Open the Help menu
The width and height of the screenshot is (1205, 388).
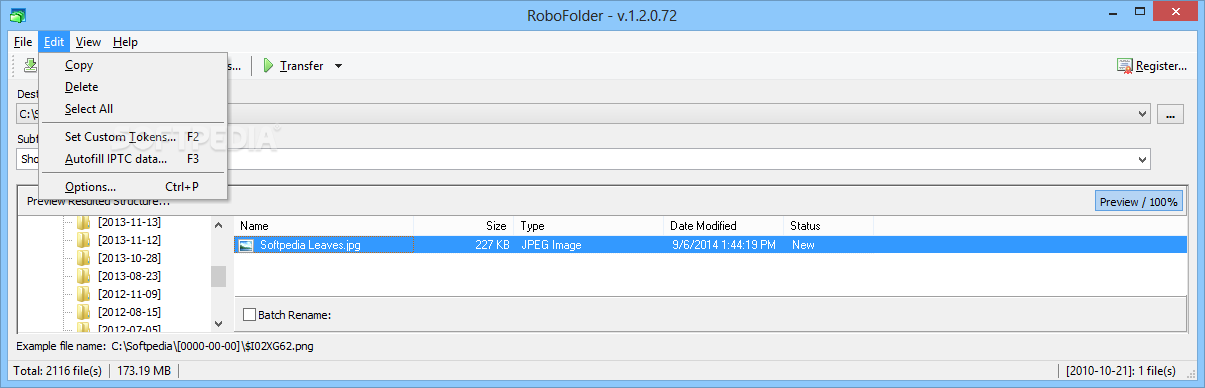pos(125,42)
